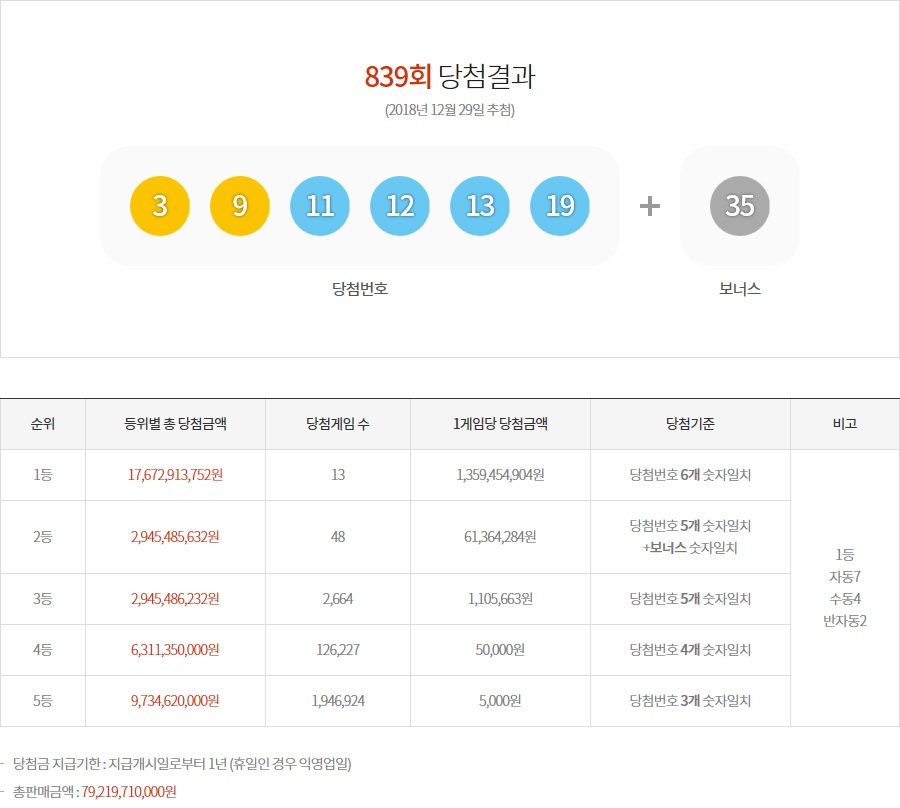Viewport: 900px width, 808px height.
Task: Click the blue ball number 12
Action: (x=400, y=206)
